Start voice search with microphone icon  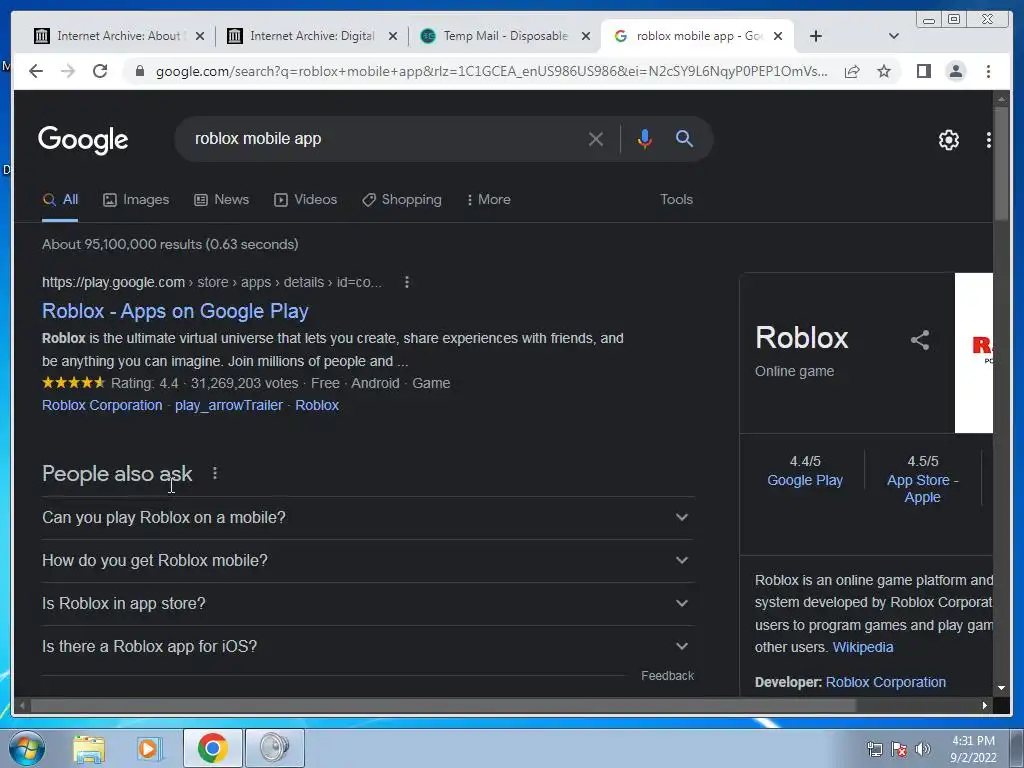pyautogui.click(x=645, y=139)
